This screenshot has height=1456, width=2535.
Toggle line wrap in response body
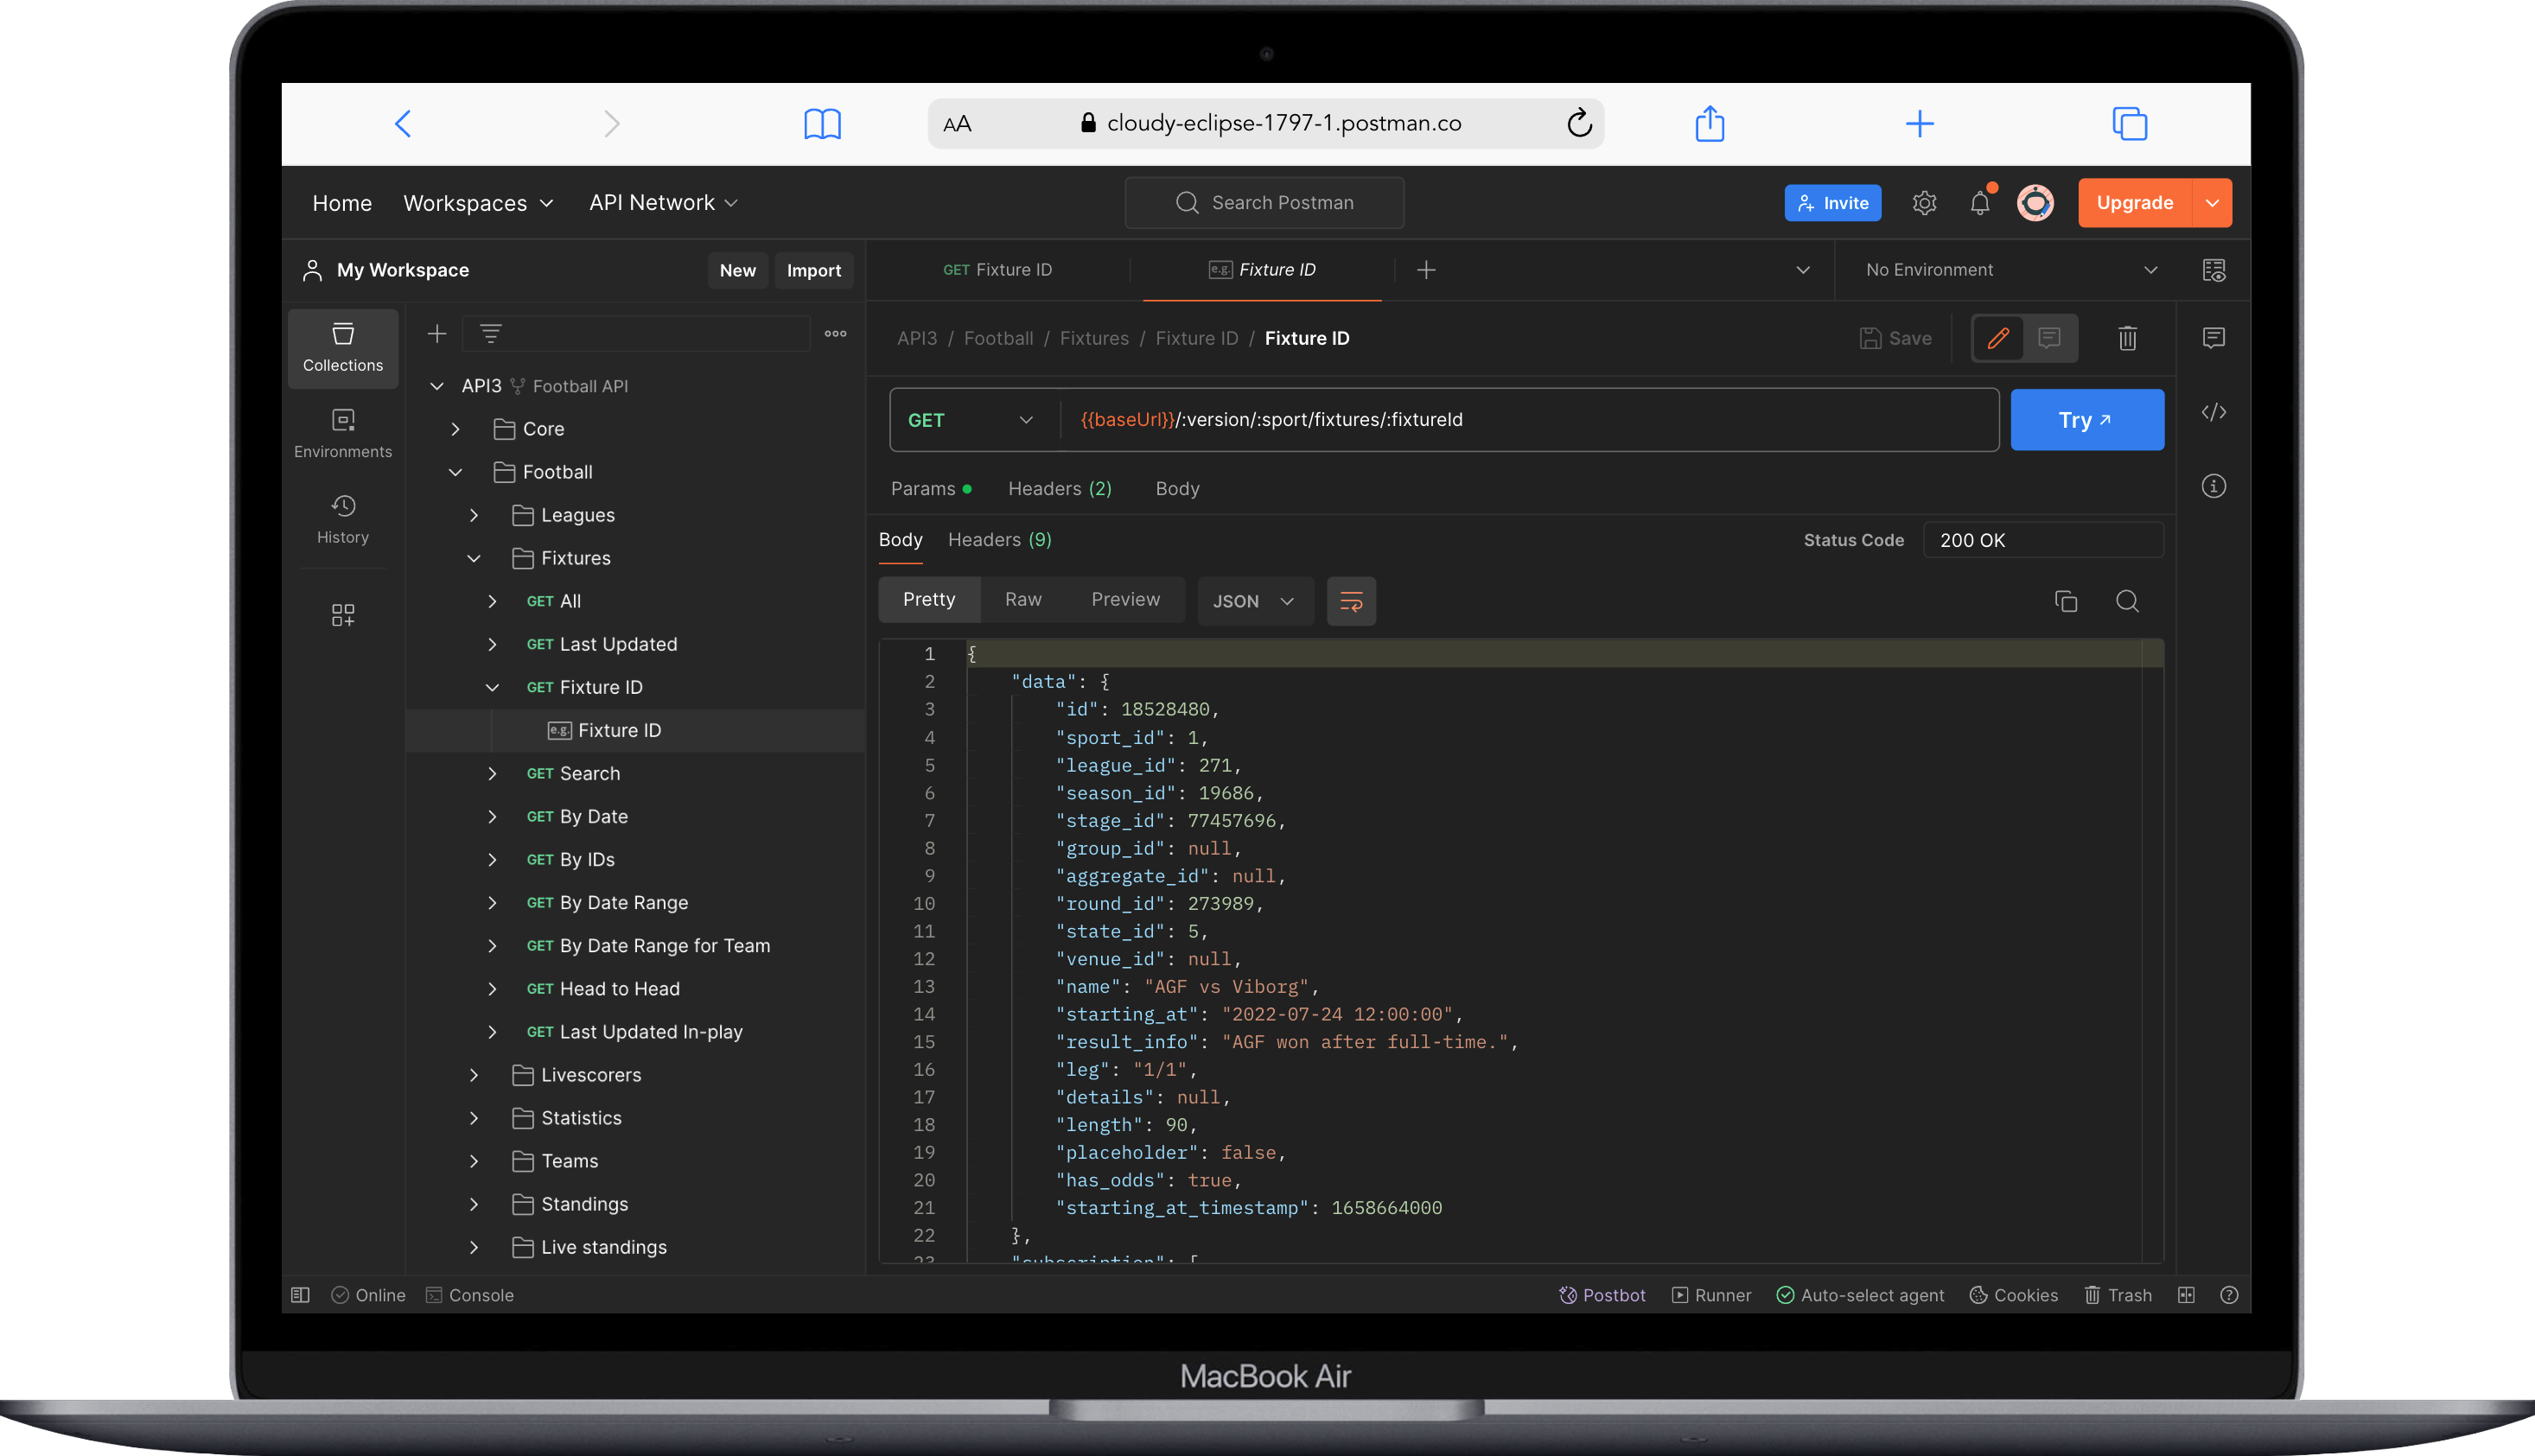pyautogui.click(x=1351, y=601)
